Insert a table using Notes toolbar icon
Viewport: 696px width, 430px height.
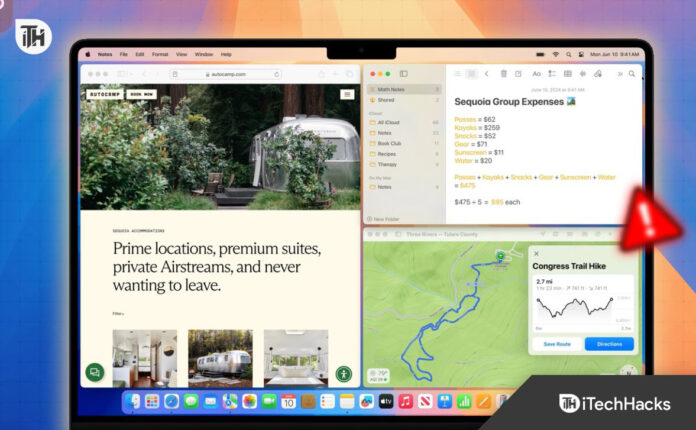pos(567,74)
